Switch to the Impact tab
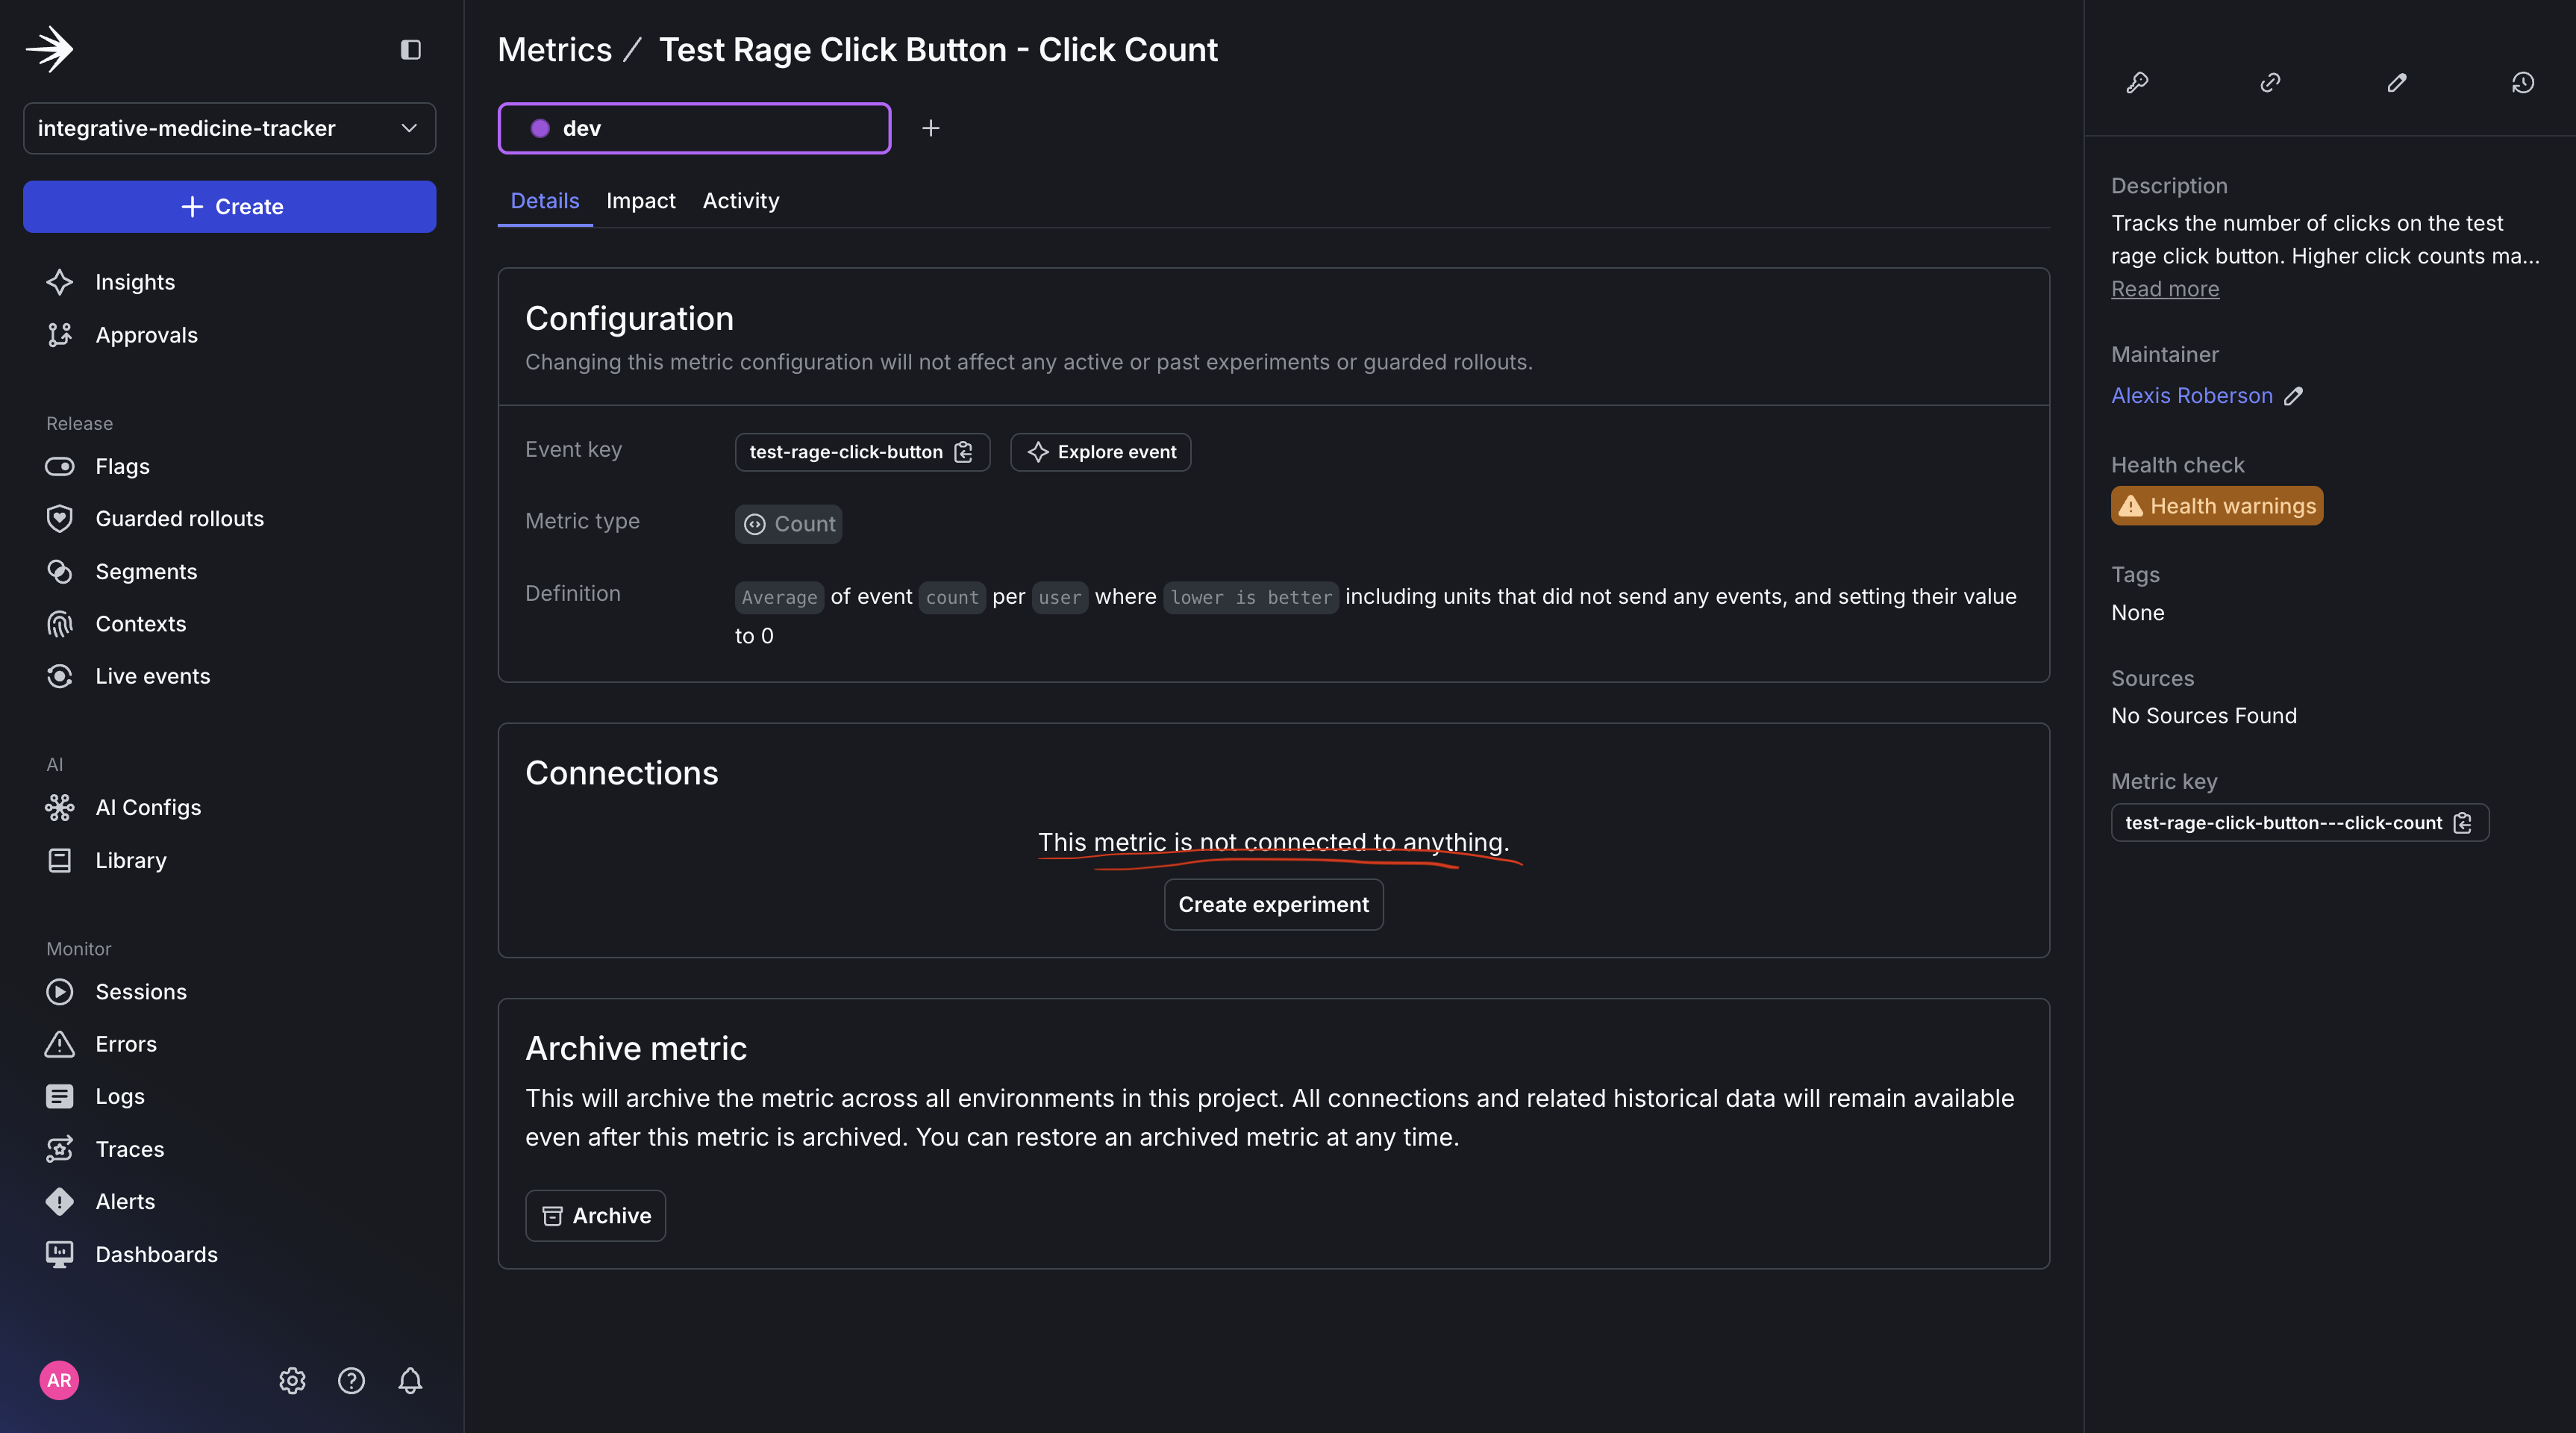Viewport: 2576px width, 1433px height. tap(641, 200)
